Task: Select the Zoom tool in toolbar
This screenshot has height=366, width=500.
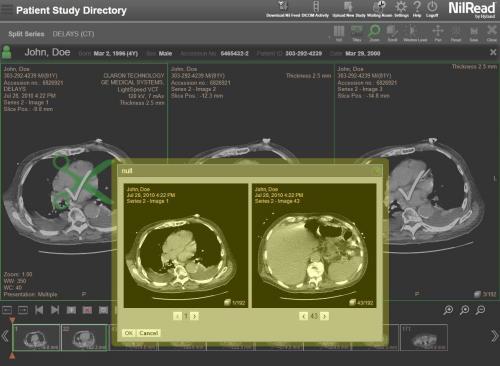Action: pyautogui.click(x=374, y=33)
